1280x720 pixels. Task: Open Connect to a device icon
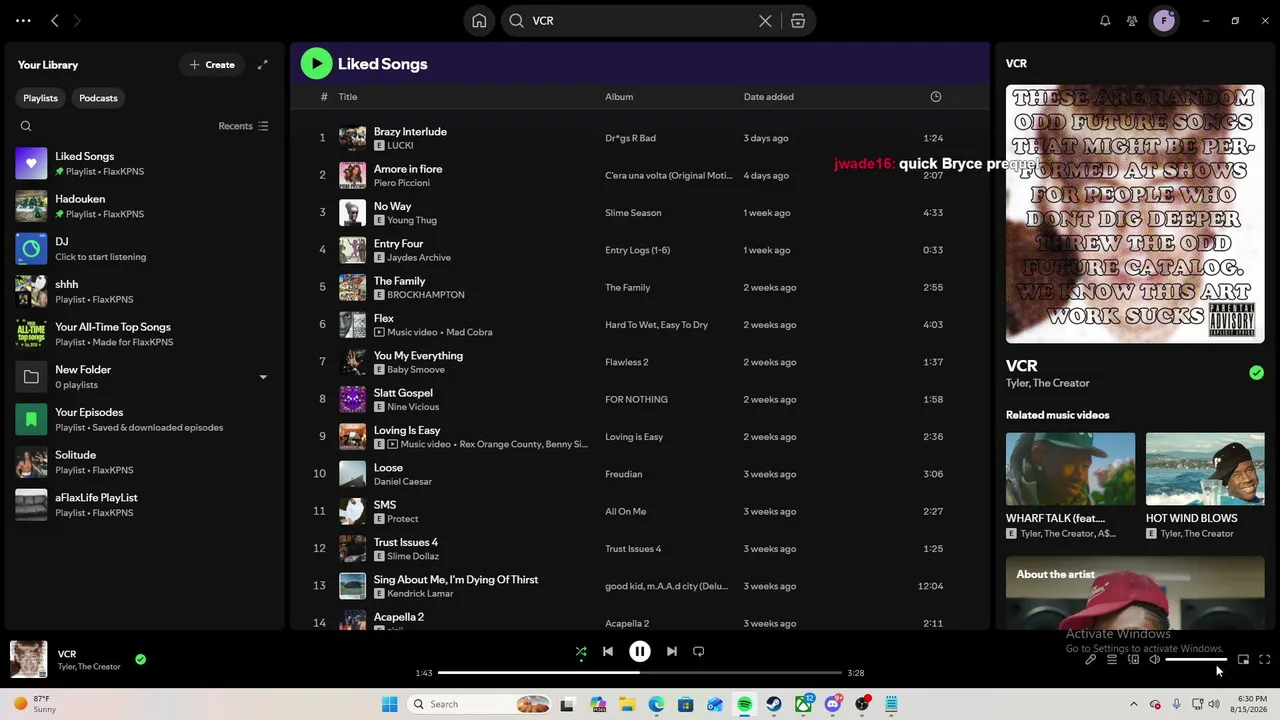click(1133, 660)
